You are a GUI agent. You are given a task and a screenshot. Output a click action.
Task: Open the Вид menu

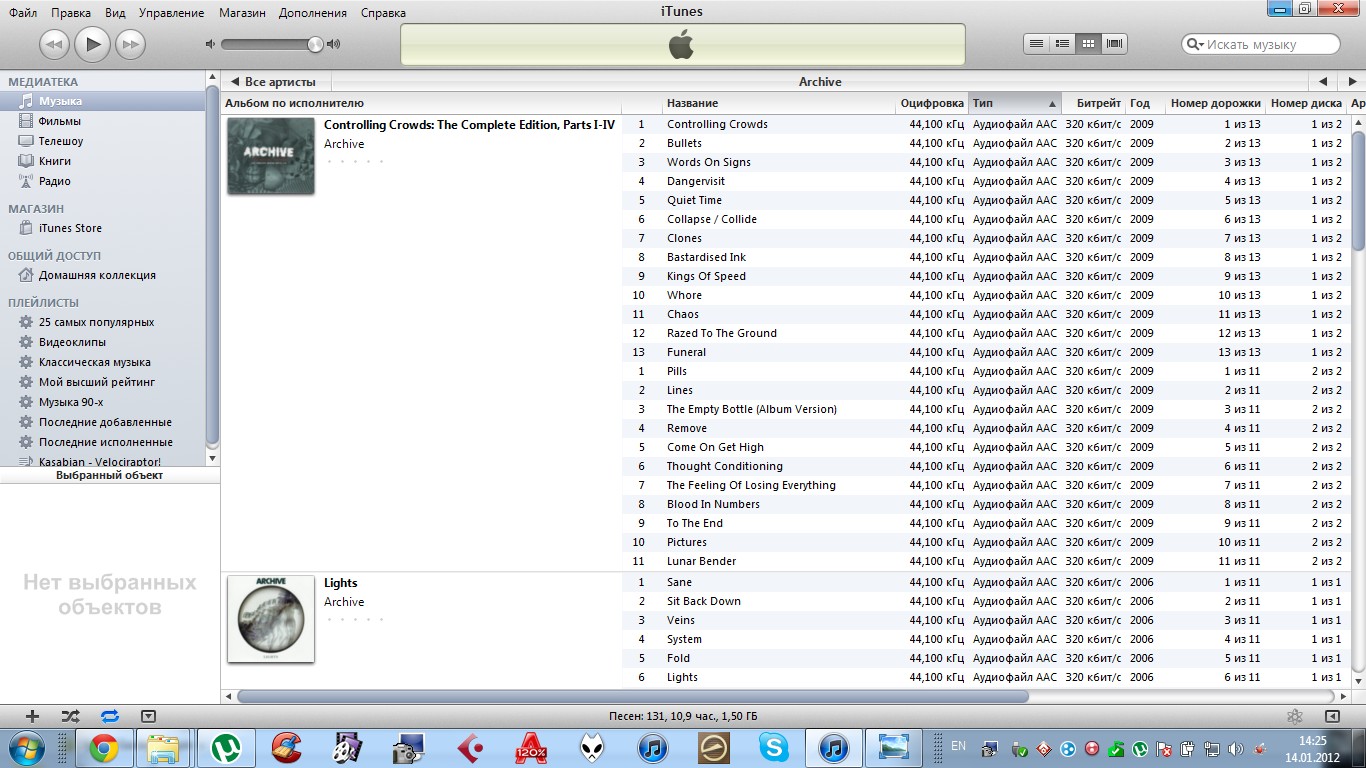115,13
